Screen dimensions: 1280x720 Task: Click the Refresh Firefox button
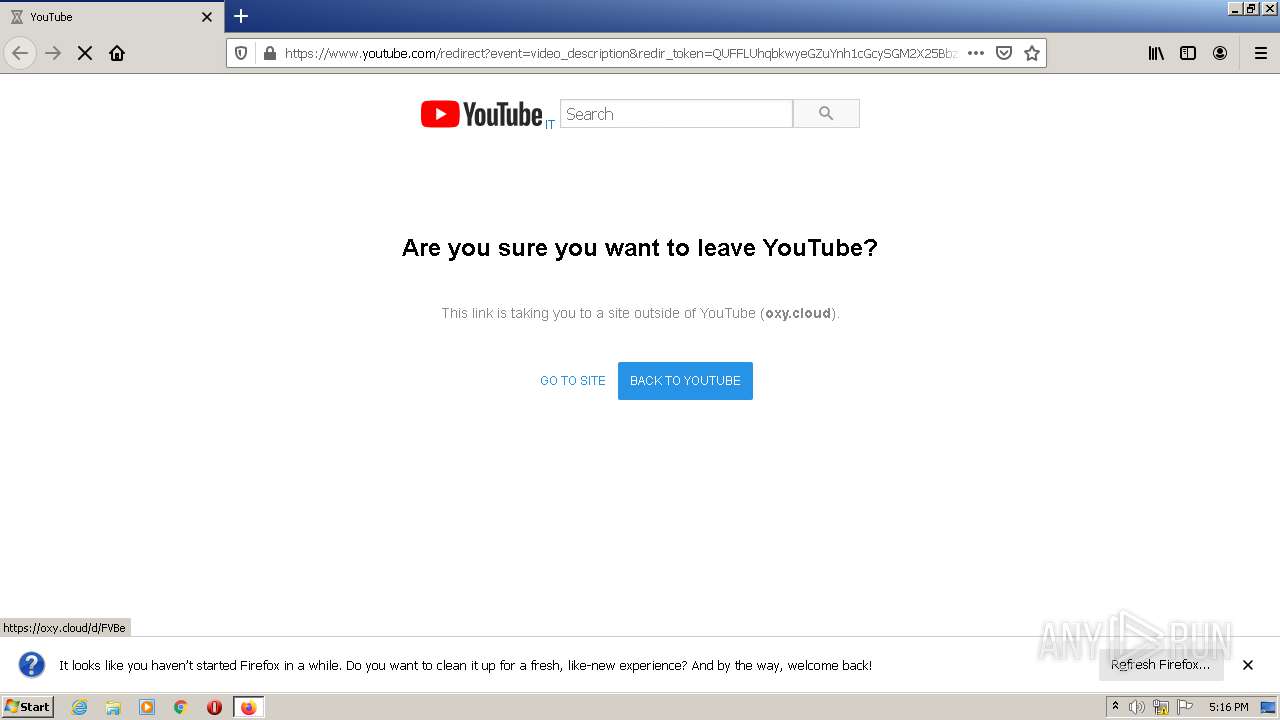tap(1161, 665)
